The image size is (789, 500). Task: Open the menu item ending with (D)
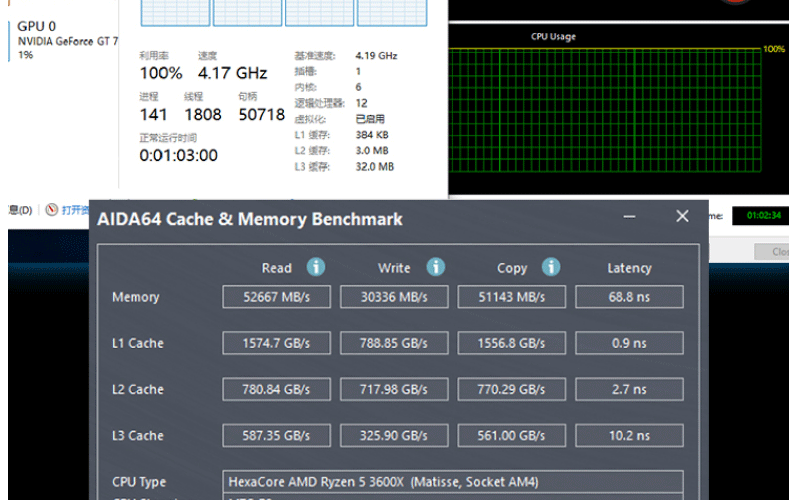20,210
